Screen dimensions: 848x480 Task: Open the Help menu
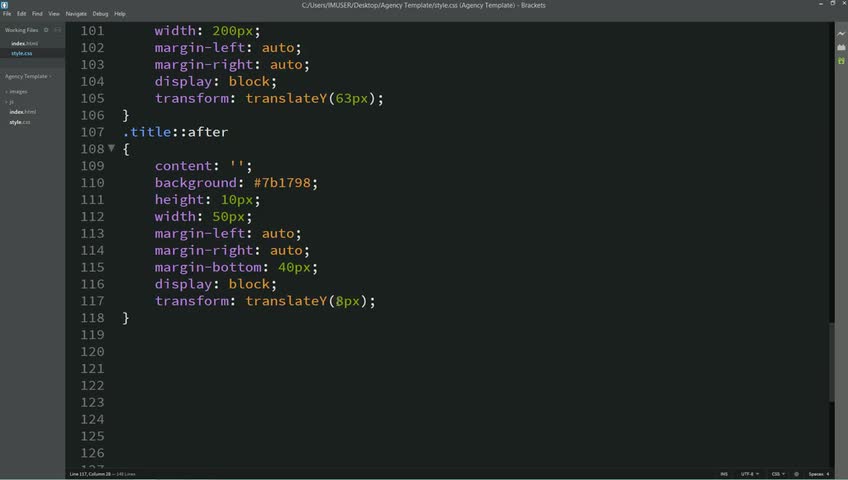tap(120, 14)
